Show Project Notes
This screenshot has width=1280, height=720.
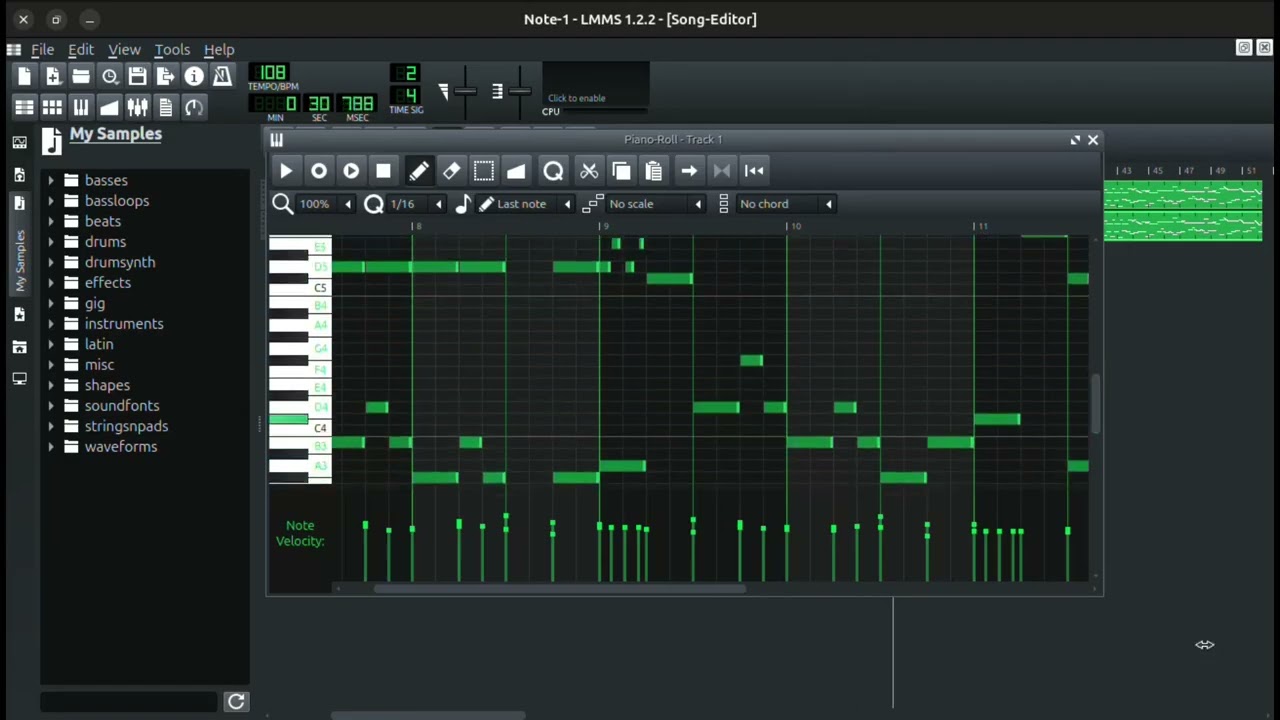click(x=166, y=107)
